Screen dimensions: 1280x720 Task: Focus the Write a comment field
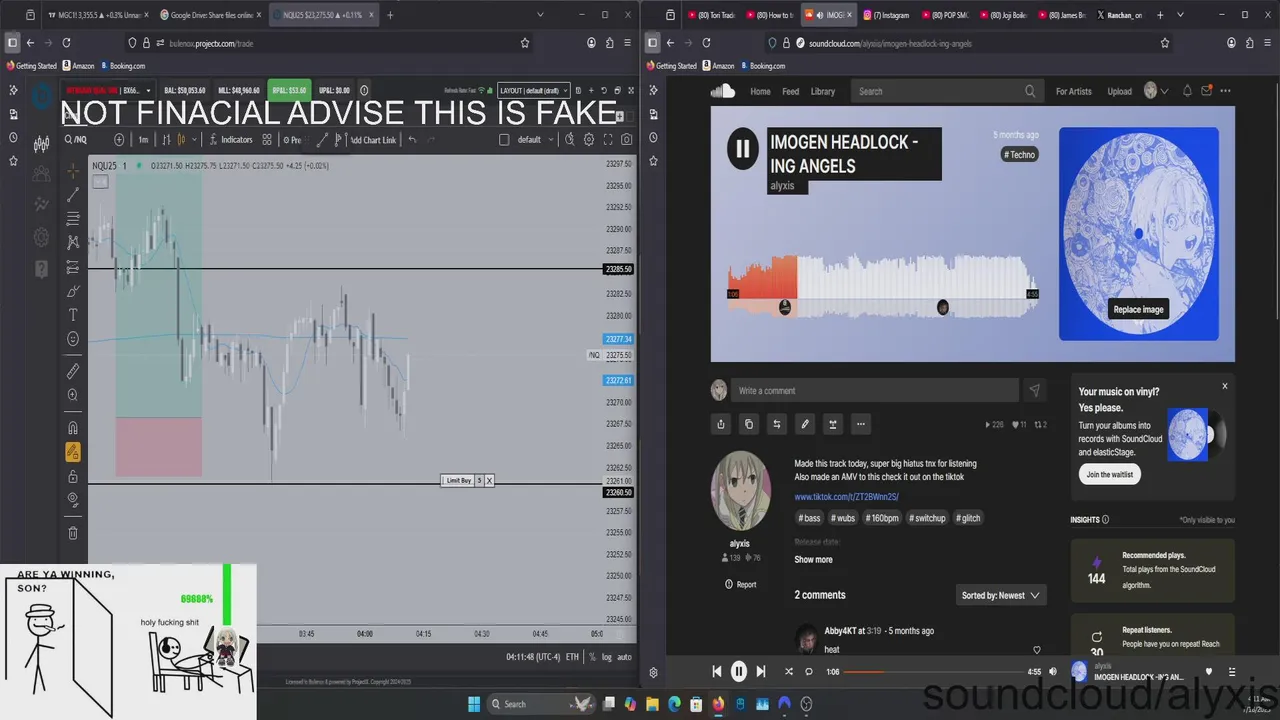[x=875, y=390]
